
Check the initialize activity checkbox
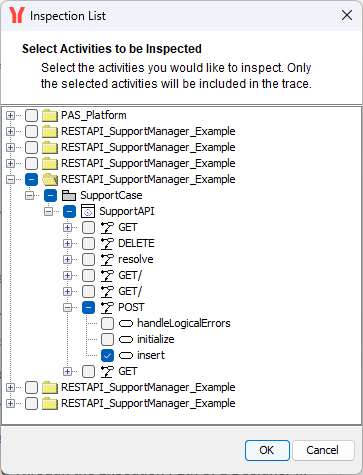point(107,339)
